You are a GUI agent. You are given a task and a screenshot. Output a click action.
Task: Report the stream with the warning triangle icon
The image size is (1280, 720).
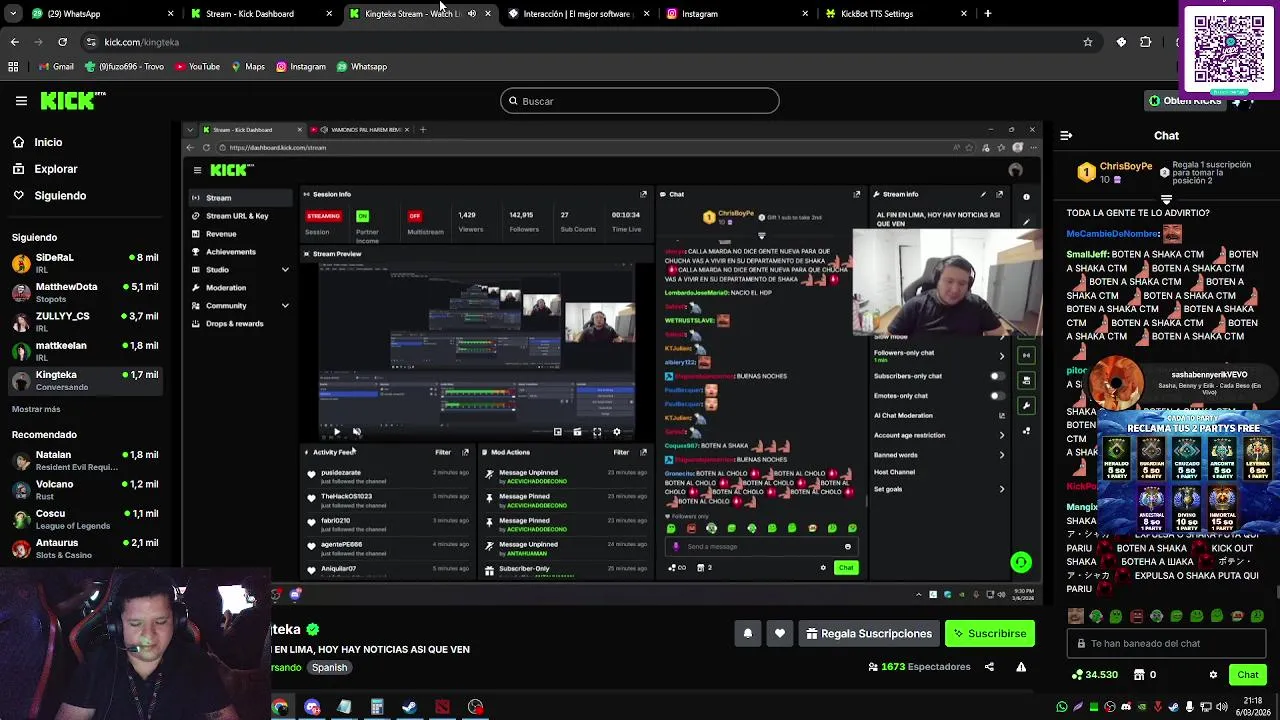coord(1021,667)
